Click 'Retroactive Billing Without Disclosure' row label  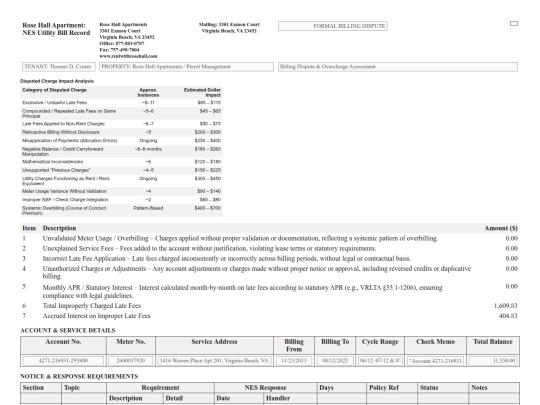[61, 132]
